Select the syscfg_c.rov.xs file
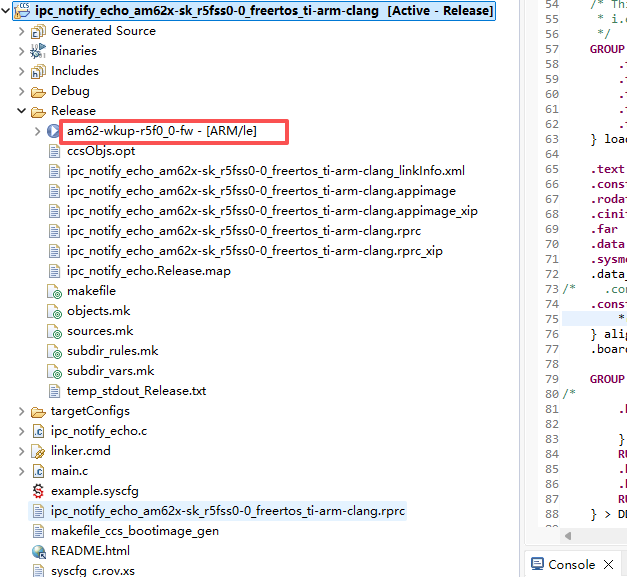The image size is (627, 577). coord(93,571)
